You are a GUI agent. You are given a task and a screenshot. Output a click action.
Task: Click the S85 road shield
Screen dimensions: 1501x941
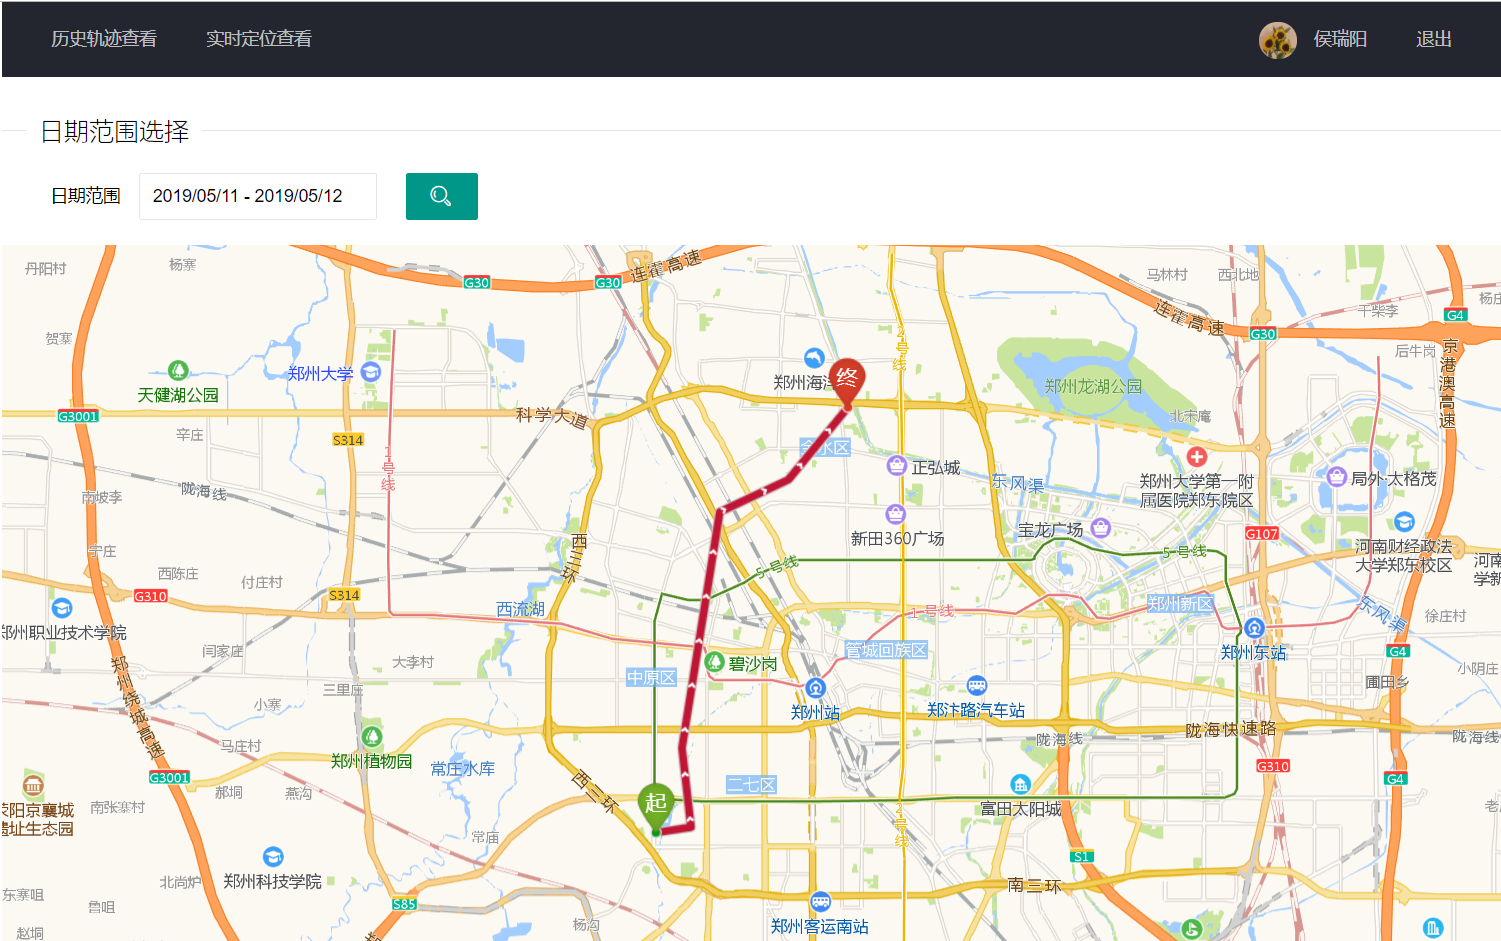(404, 904)
